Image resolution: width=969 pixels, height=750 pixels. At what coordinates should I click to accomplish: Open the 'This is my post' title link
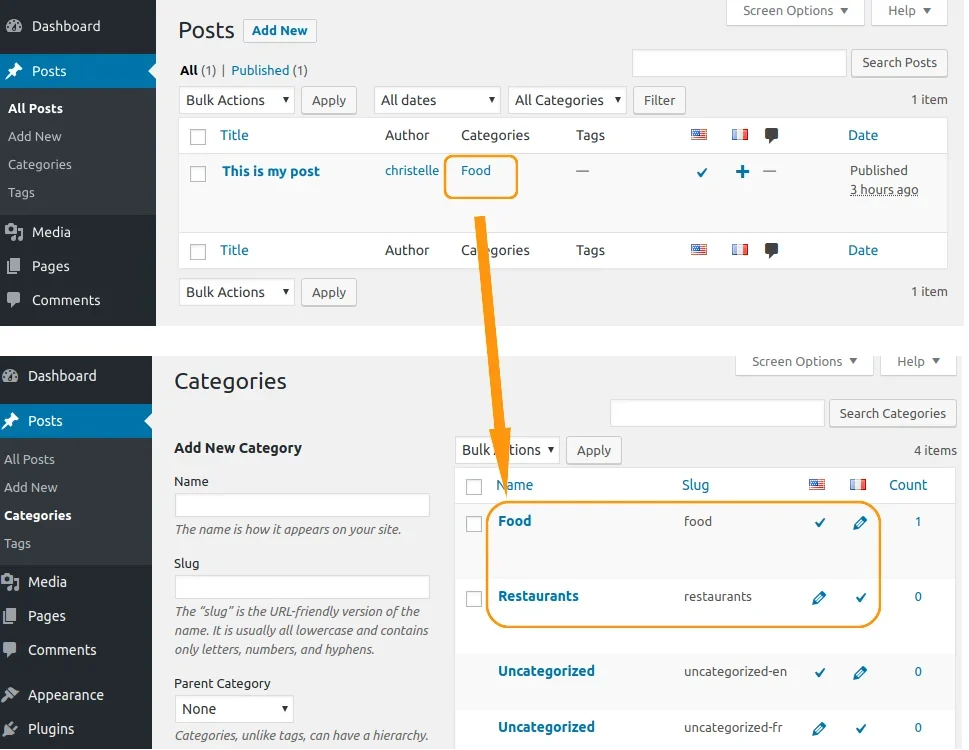click(271, 171)
